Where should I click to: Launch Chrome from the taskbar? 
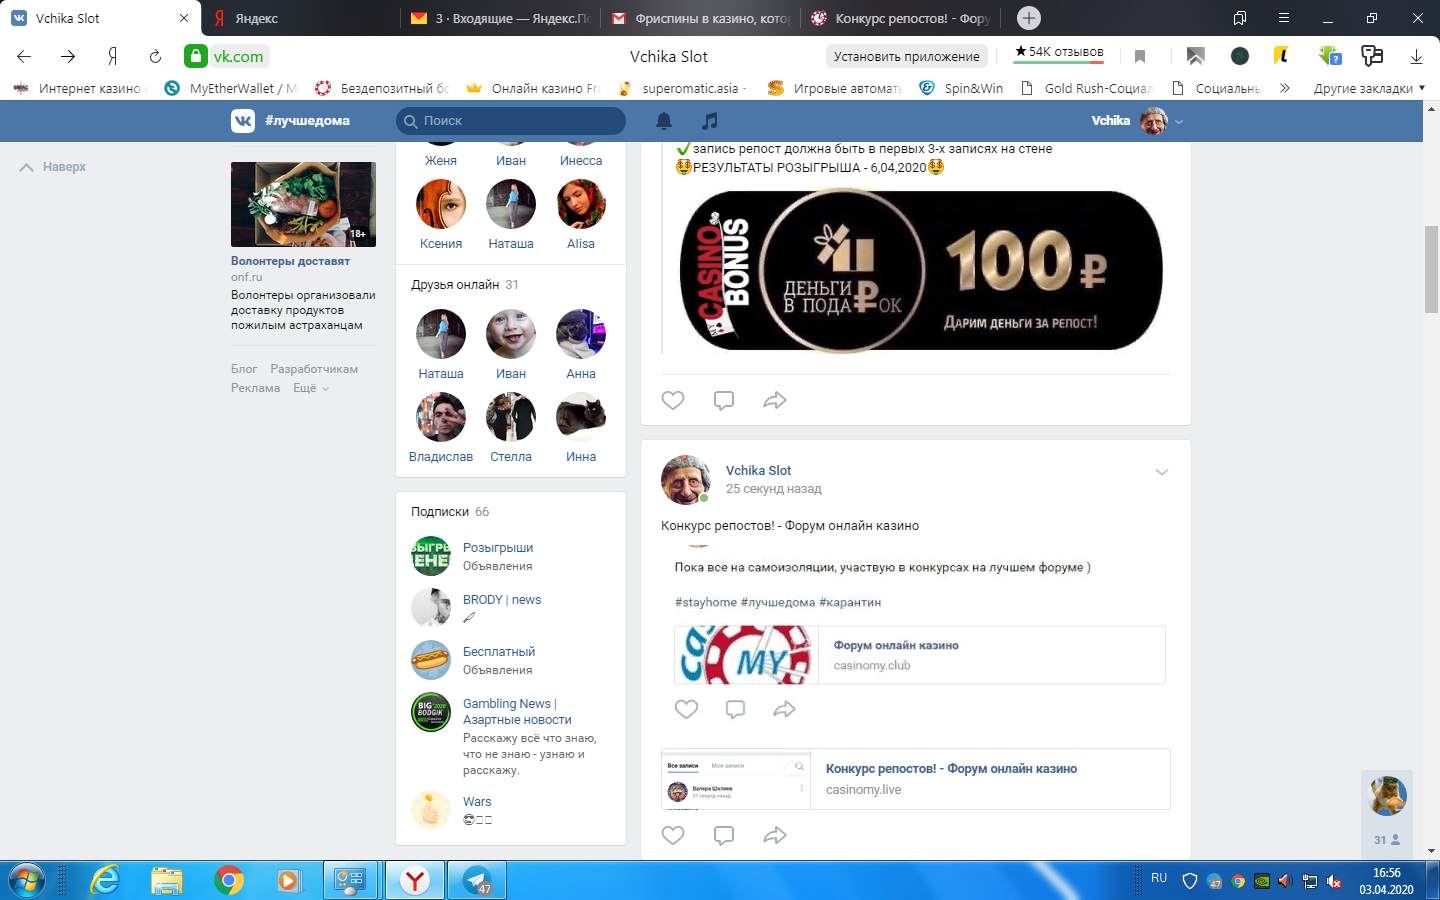(227, 880)
